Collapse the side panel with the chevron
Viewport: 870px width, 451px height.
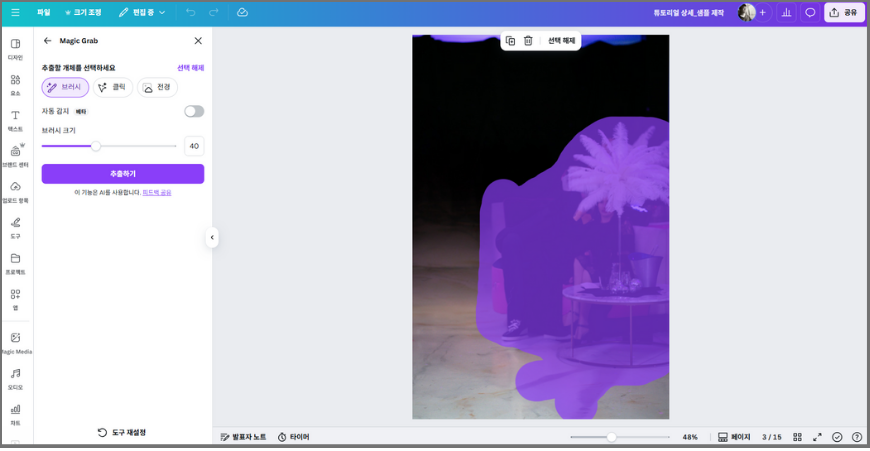(212, 237)
